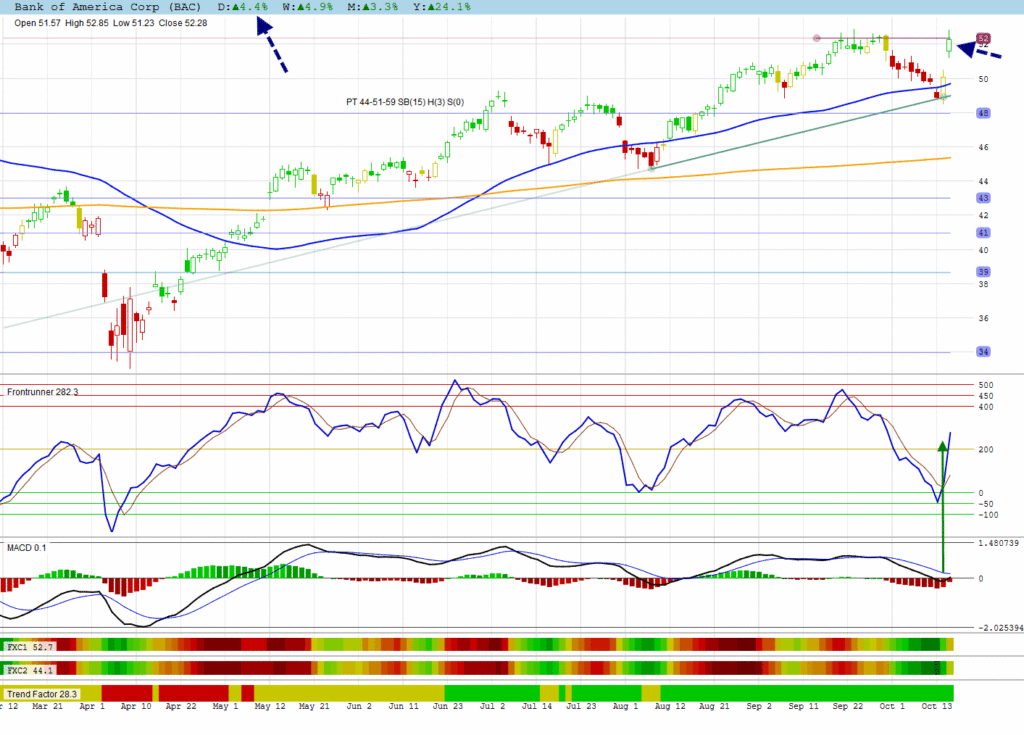Click the FXC1 52.7 heat bar label
This screenshot has width=1024, height=735.
30,647
